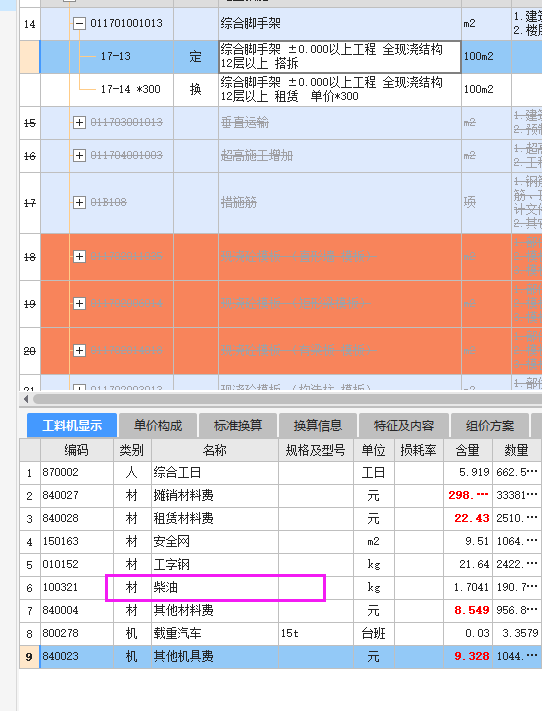
Task: Collapse the 011701001013 tree node
Action: [79, 24]
